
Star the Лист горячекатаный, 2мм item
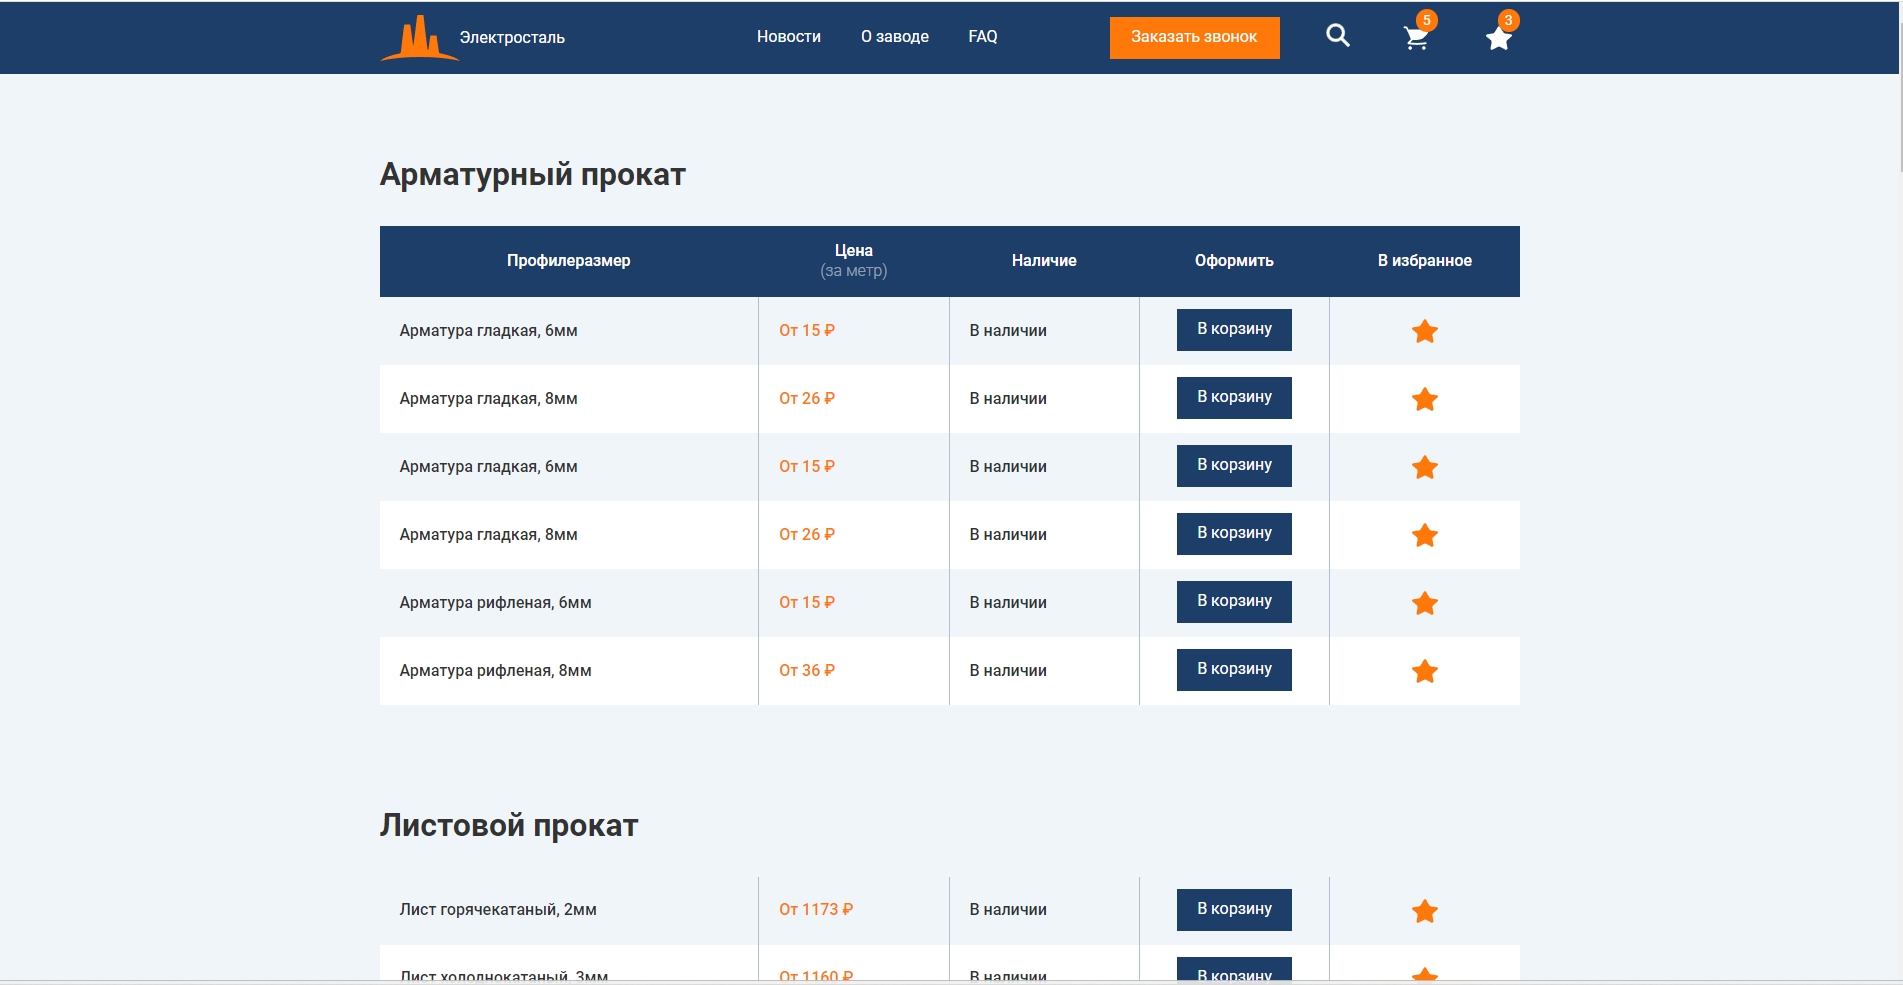click(1424, 911)
